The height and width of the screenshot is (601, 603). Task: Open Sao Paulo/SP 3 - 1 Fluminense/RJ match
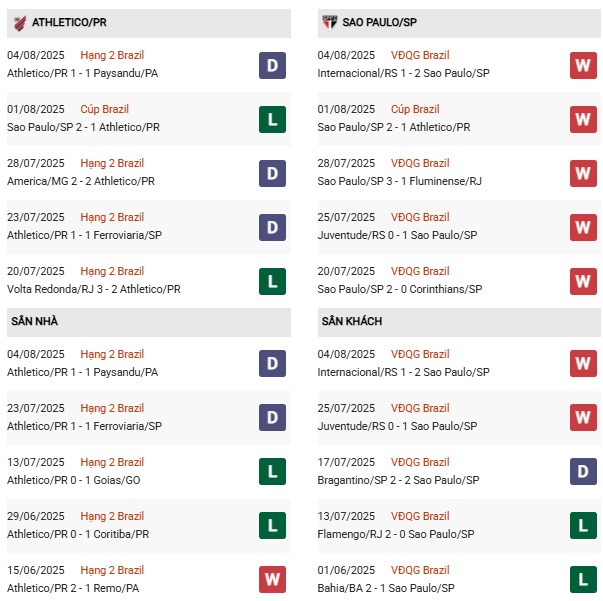399,181
